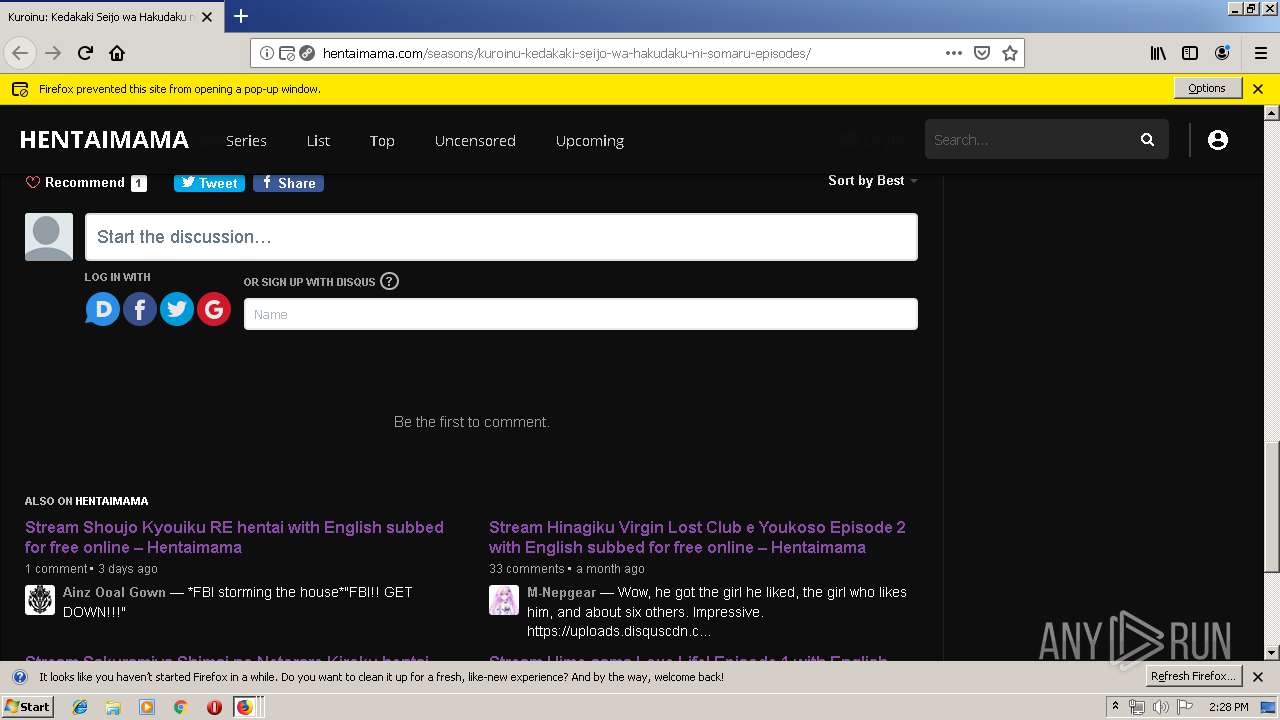The height and width of the screenshot is (720, 1280).
Task: Expand the Sort by Best dropdown
Action: click(x=873, y=181)
